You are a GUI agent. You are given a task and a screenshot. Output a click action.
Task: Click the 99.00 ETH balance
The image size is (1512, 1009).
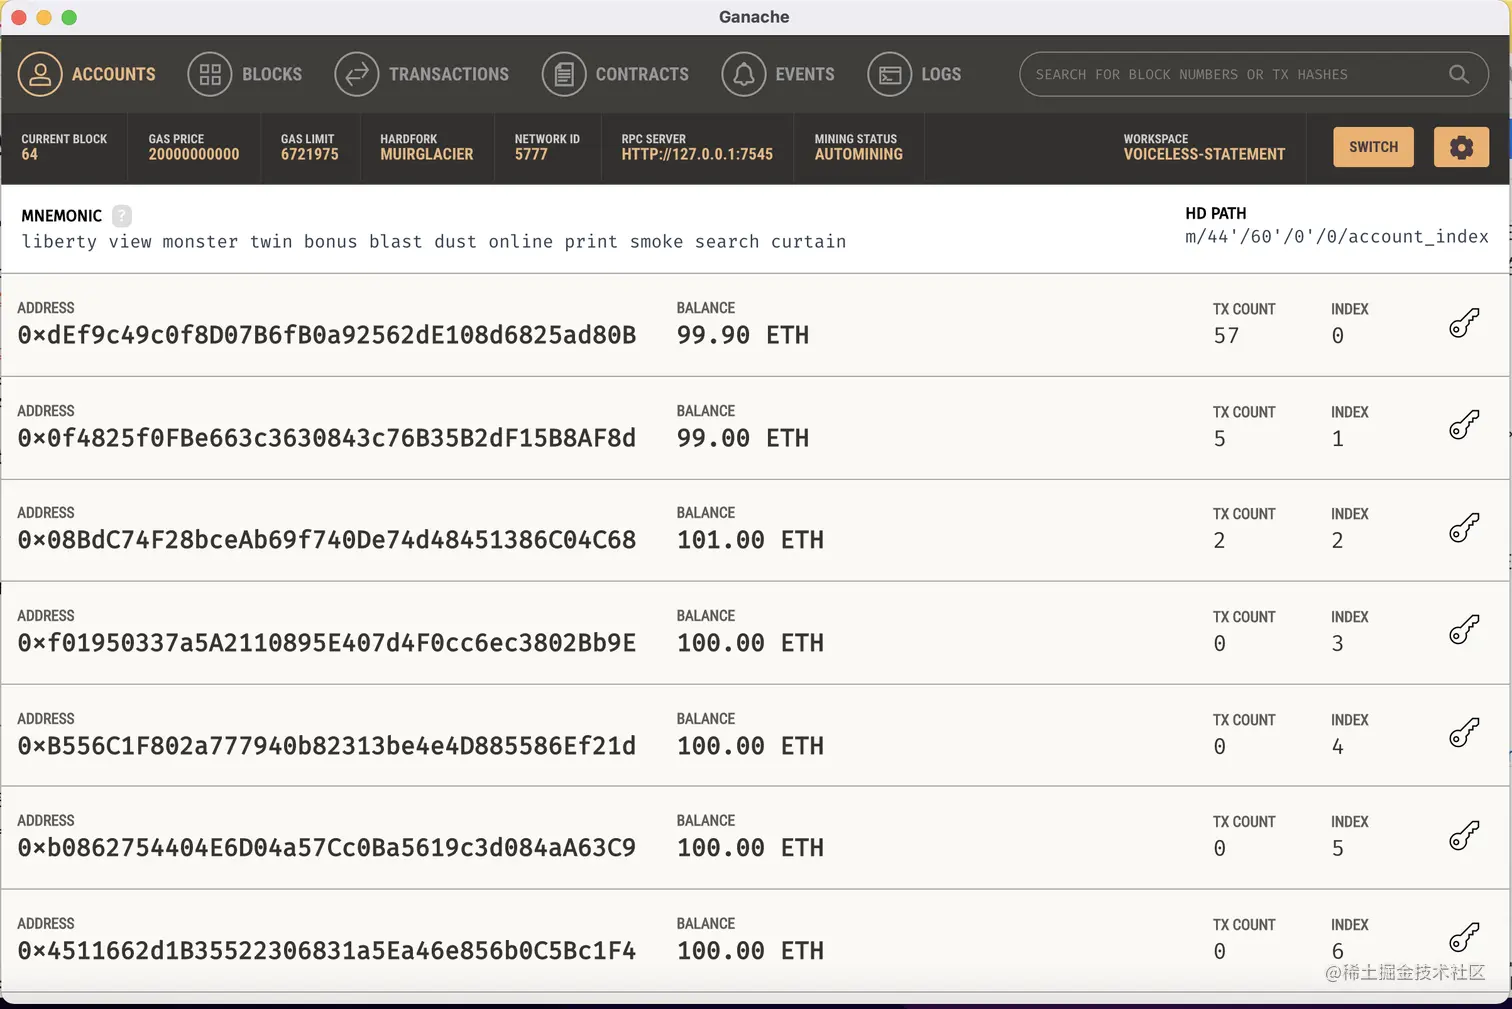[x=743, y=438]
